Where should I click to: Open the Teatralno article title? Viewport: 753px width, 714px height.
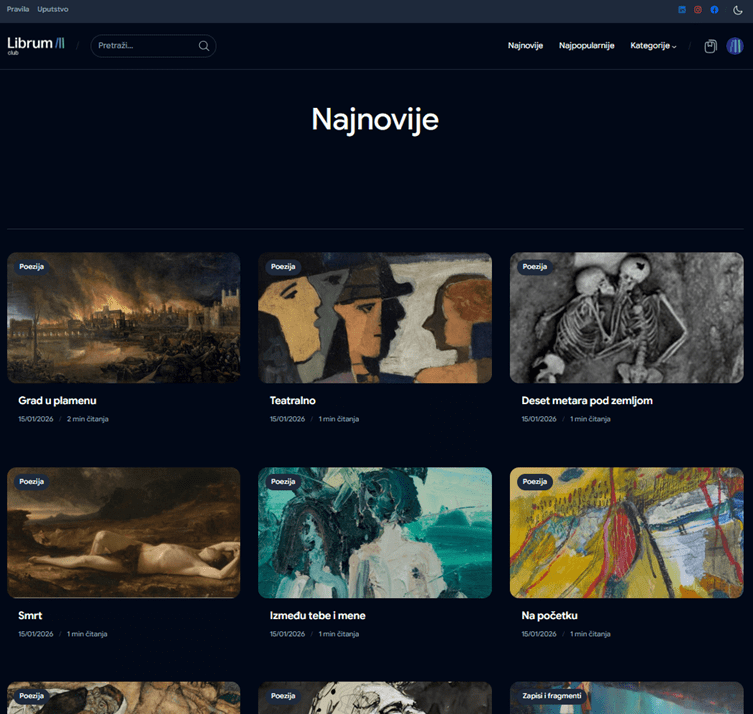293,401
